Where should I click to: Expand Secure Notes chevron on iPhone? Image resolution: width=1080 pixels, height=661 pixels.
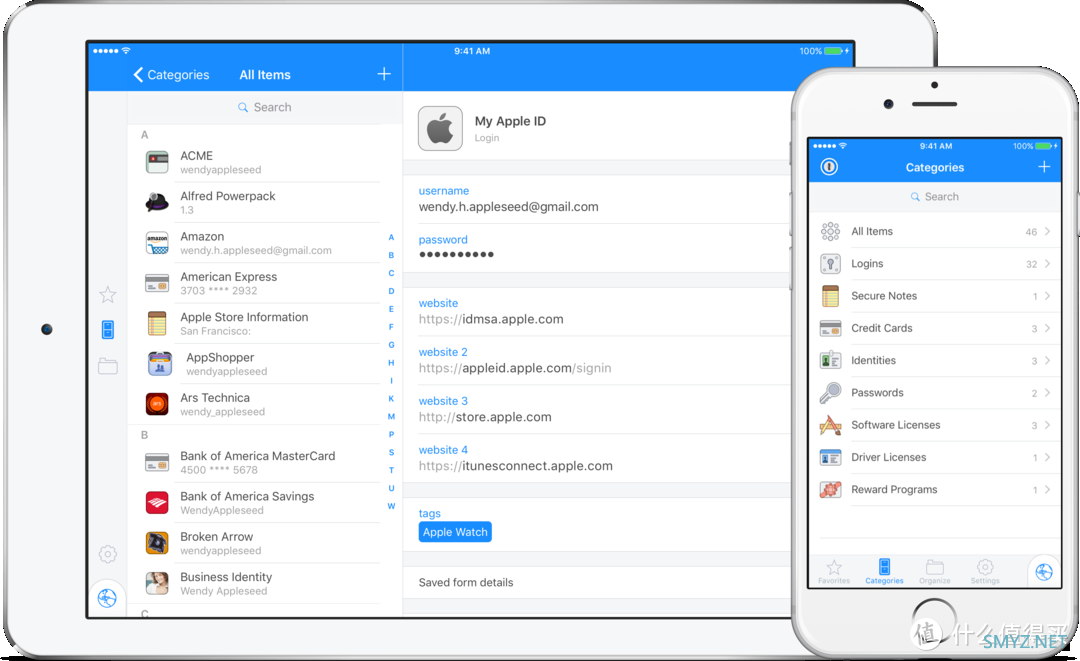1048,296
